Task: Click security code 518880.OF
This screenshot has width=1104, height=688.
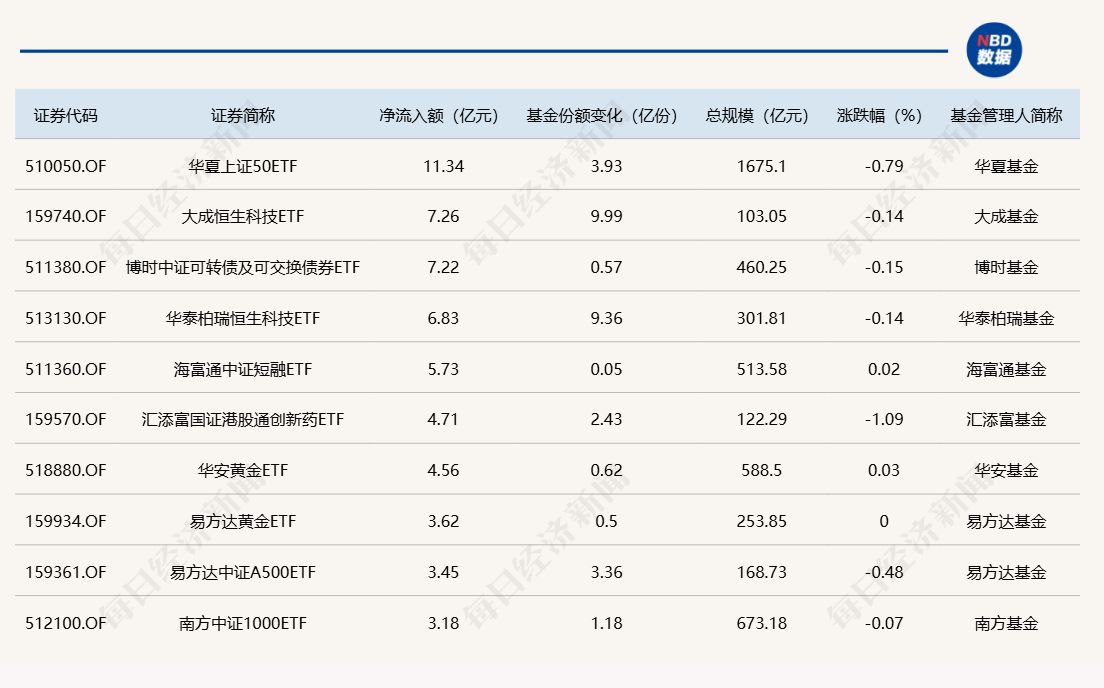Action: click(x=65, y=470)
